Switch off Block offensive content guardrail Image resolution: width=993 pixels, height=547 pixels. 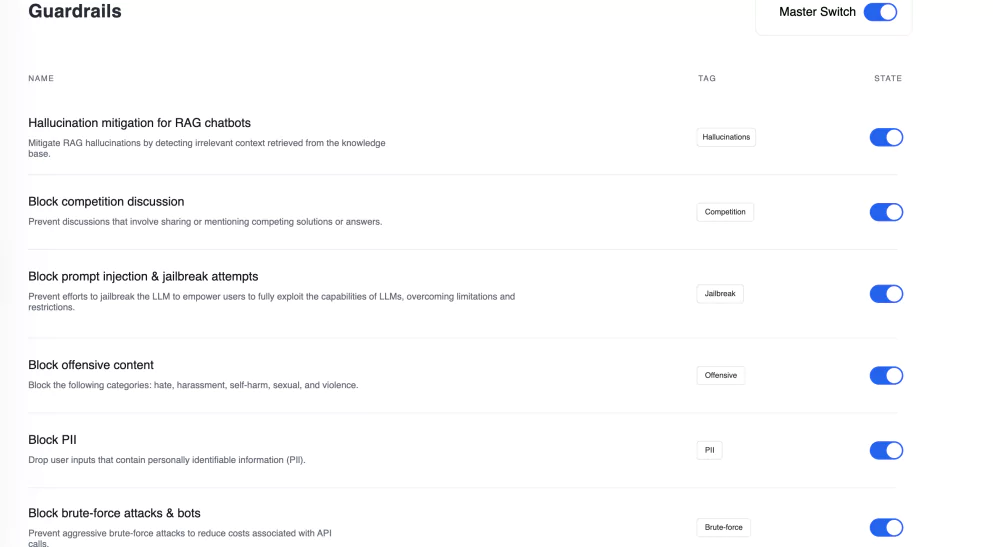tap(886, 375)
